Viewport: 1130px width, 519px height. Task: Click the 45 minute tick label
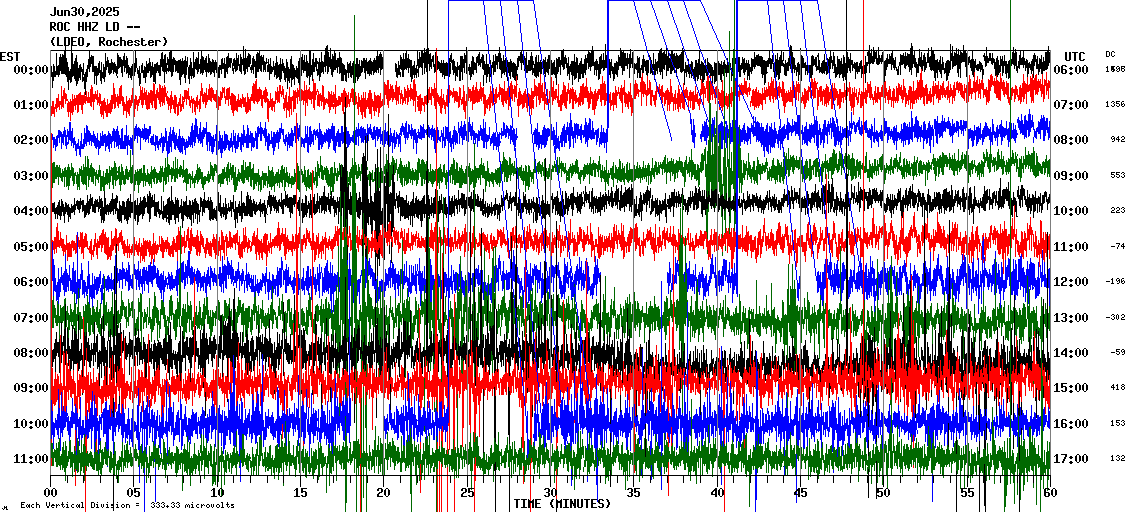[x=799, y=493]
